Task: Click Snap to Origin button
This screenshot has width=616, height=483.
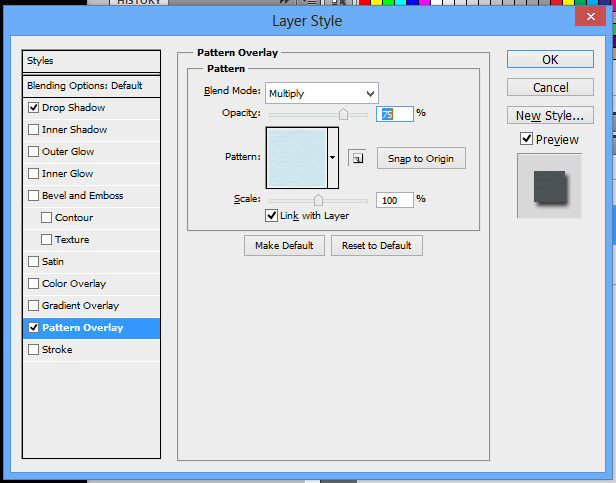Action: (x=421, y=158)
